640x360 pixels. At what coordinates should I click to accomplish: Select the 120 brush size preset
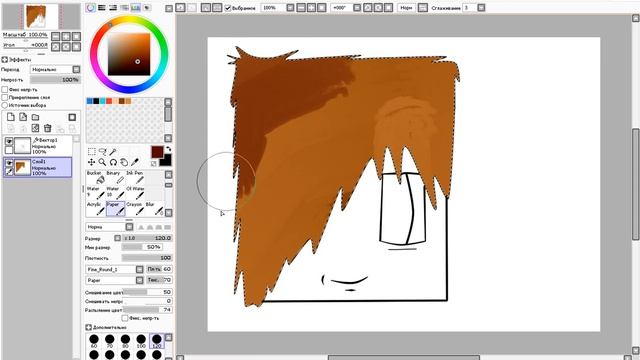(x=157, y=341)
